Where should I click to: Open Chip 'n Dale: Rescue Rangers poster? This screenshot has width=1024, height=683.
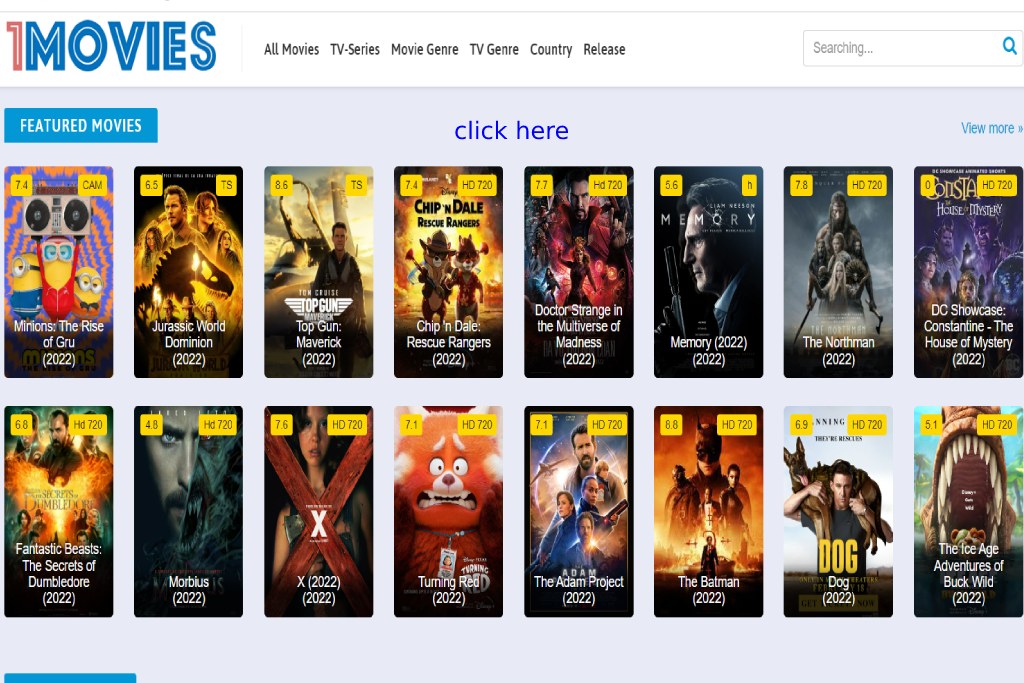449,272
